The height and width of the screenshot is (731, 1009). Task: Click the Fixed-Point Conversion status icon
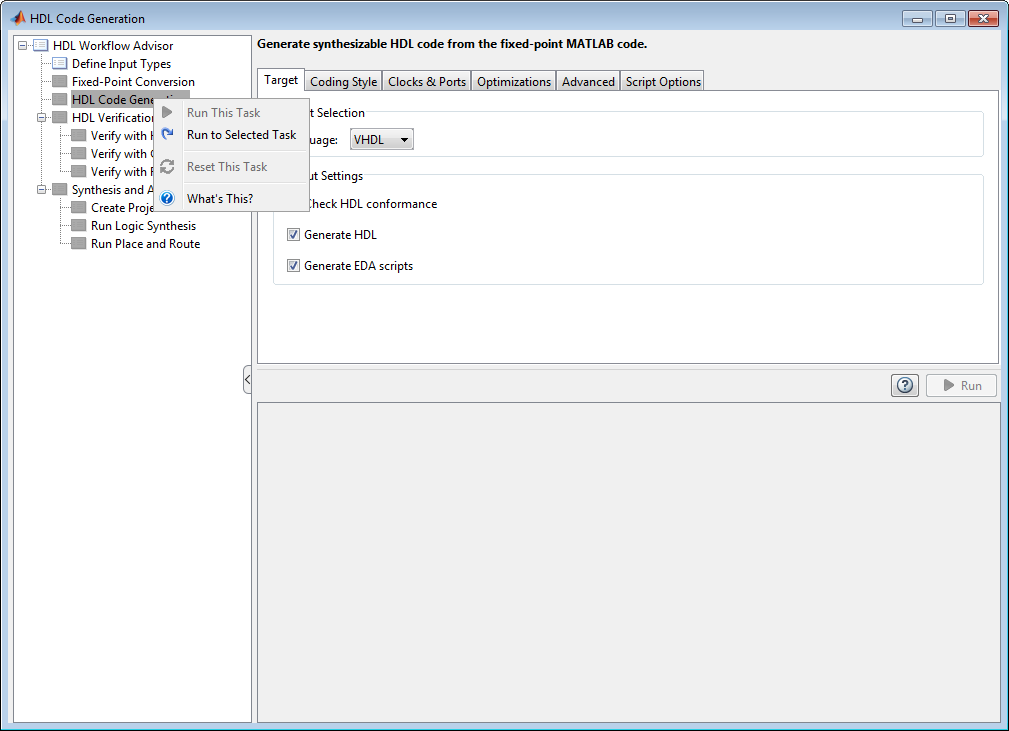(59, 81)
